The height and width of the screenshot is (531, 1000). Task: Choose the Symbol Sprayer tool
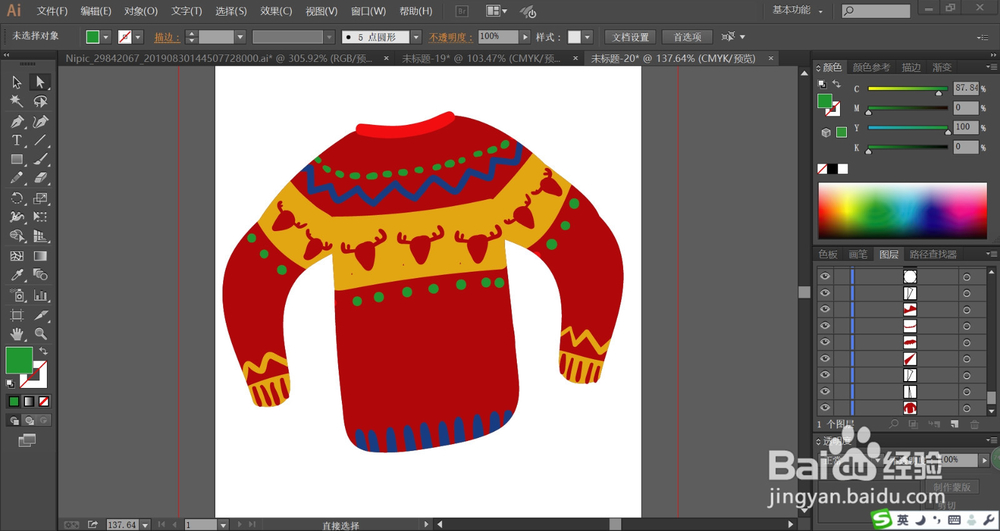coord(17,295)
